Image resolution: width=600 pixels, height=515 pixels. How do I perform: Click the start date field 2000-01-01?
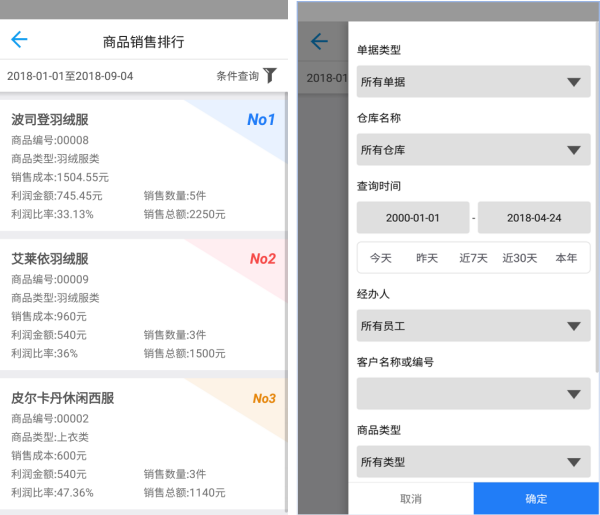(x=413, y=218)
